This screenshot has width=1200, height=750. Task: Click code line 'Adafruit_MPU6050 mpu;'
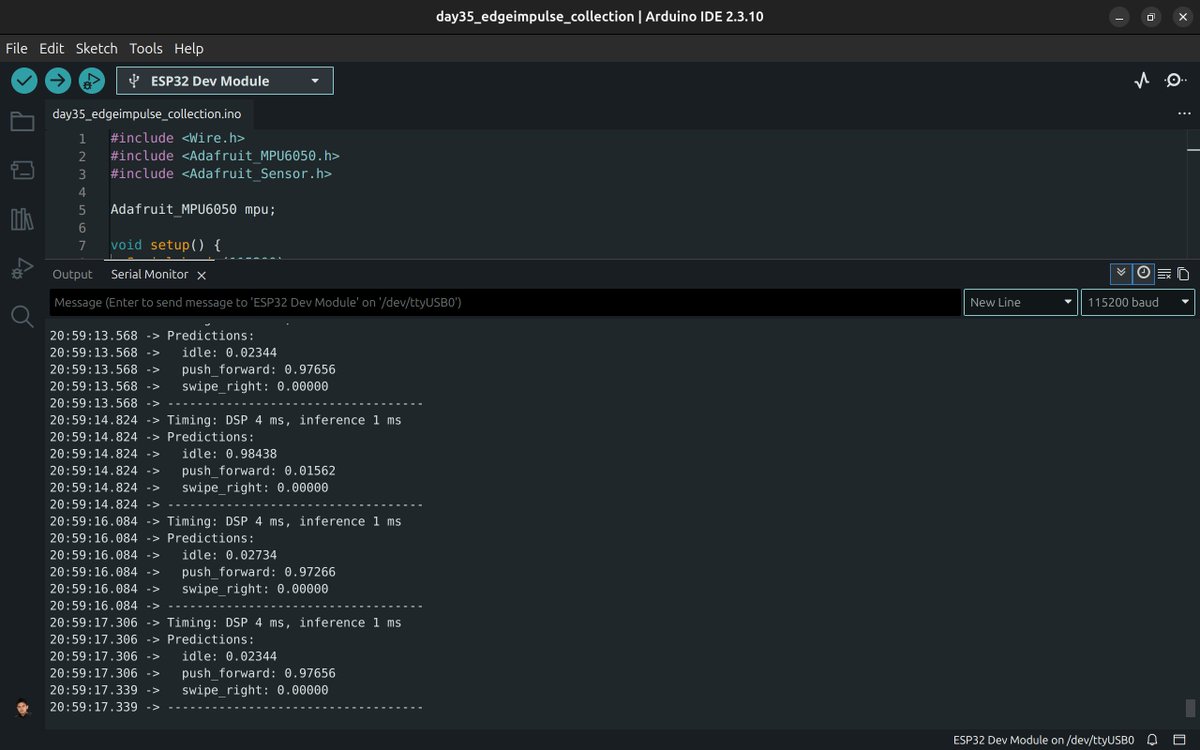pos(192,210)
